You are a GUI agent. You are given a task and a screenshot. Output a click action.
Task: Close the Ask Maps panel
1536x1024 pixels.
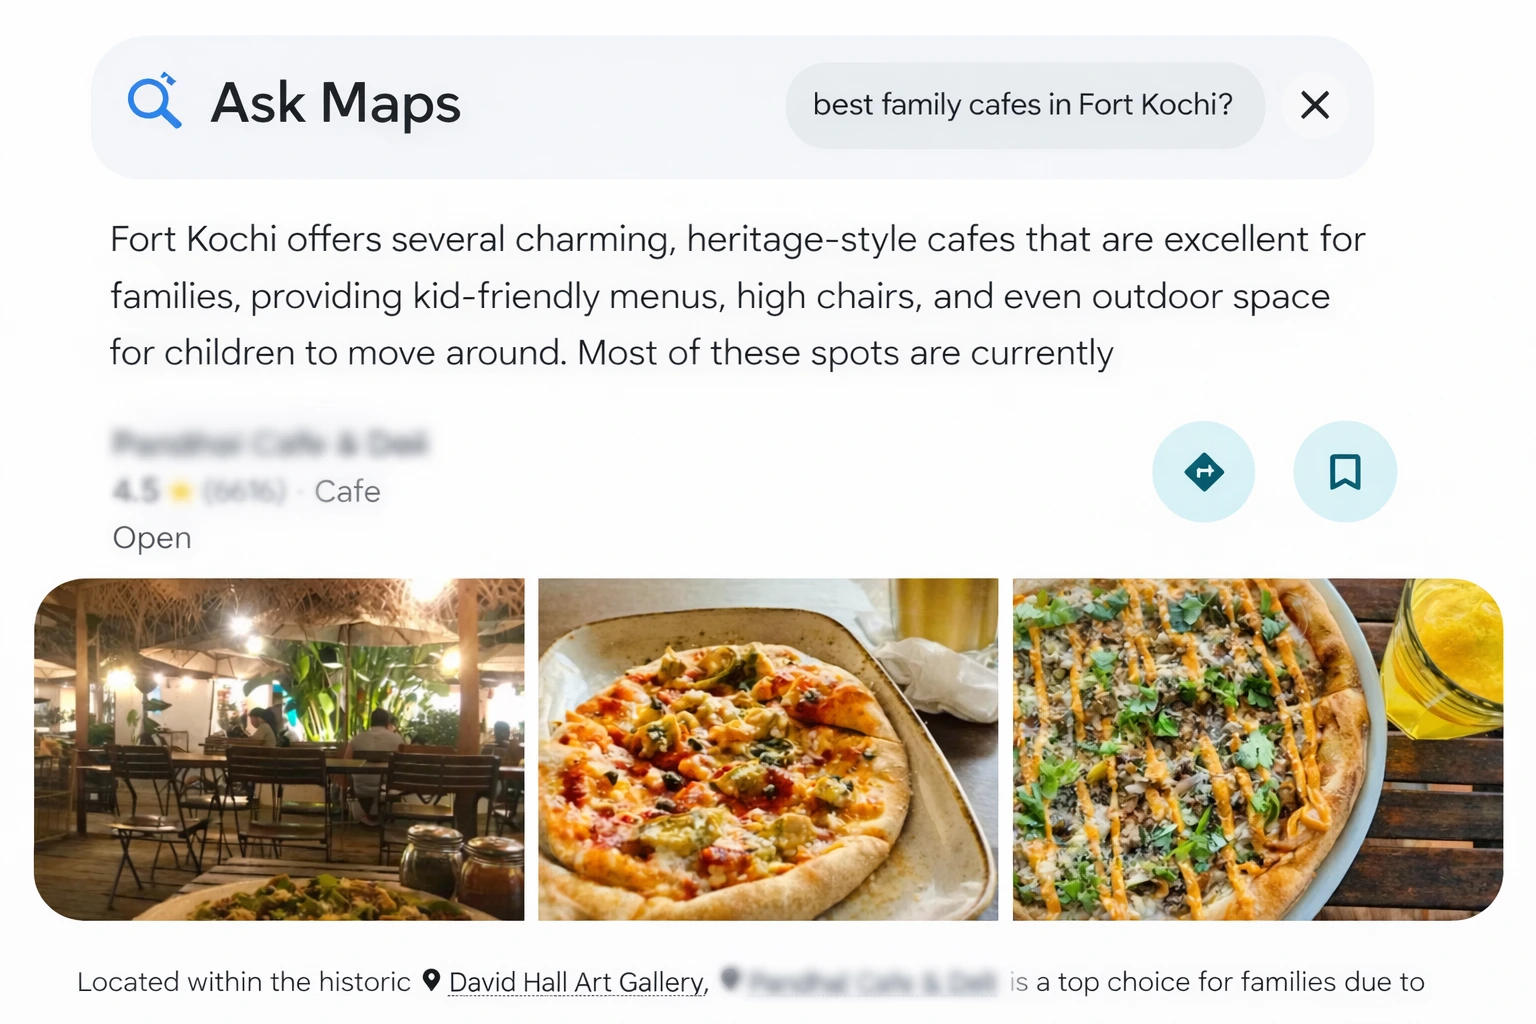pos(1314,105)
